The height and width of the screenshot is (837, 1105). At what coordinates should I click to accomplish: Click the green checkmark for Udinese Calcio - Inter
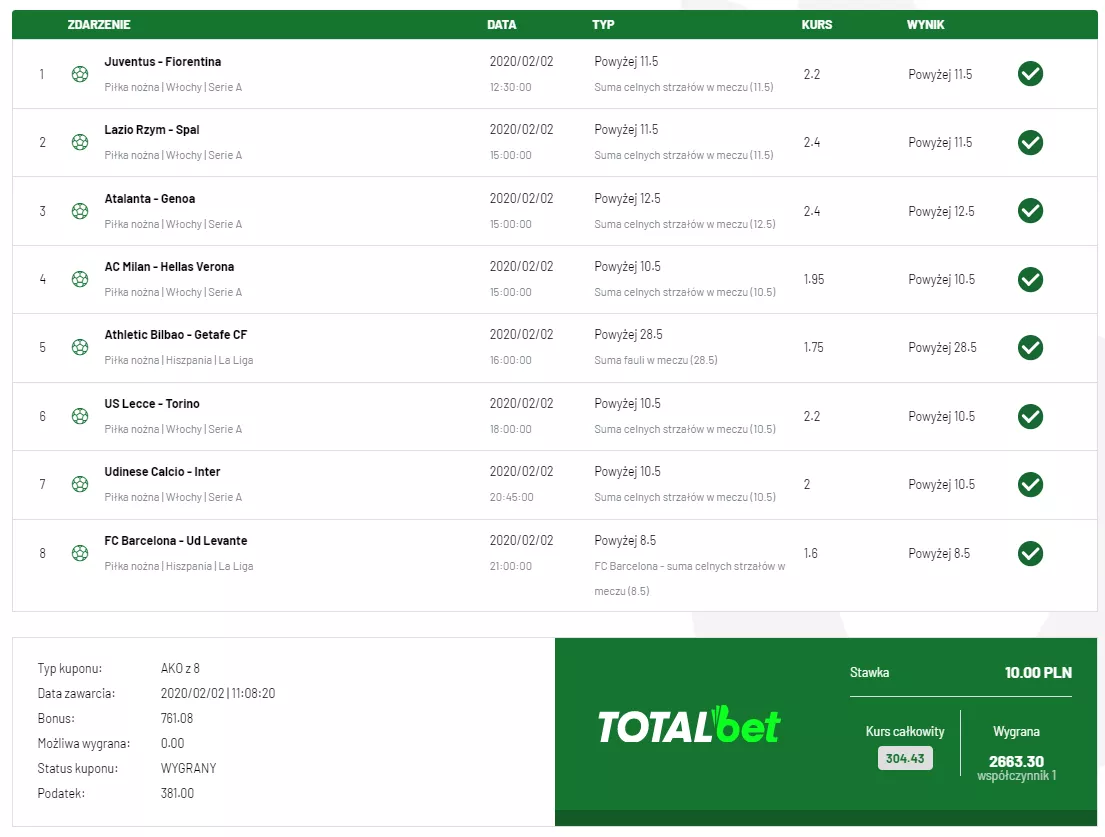pos(1030,484)
